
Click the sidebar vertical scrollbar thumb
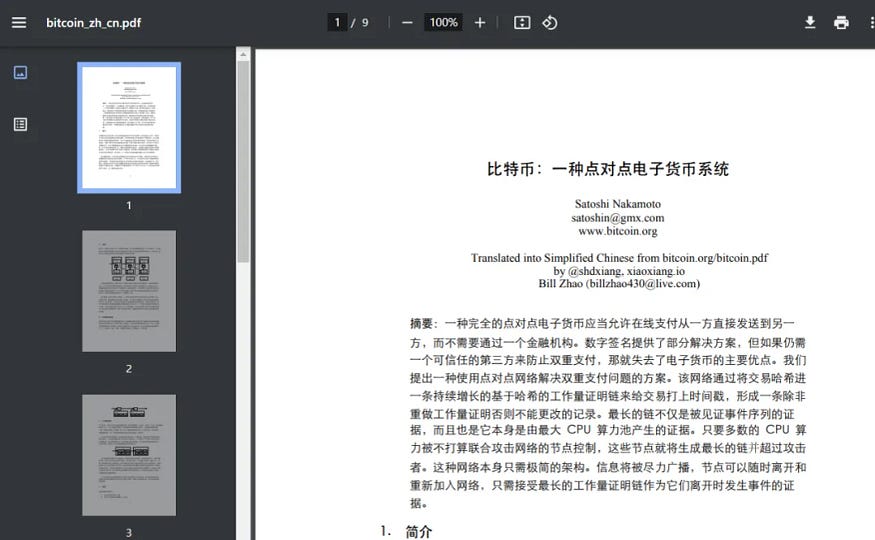coord(243,160)
